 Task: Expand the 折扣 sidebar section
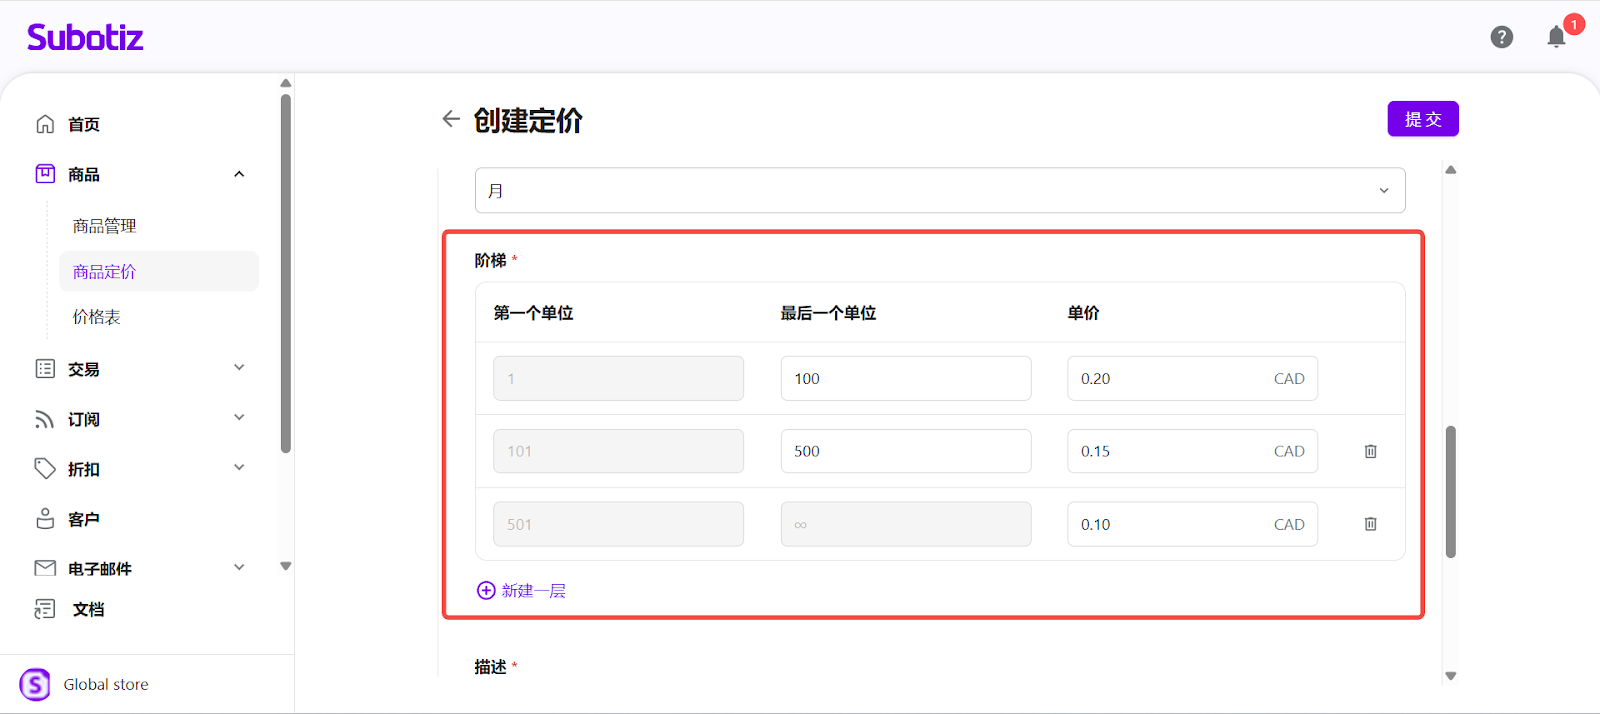(x=239, y=468)
